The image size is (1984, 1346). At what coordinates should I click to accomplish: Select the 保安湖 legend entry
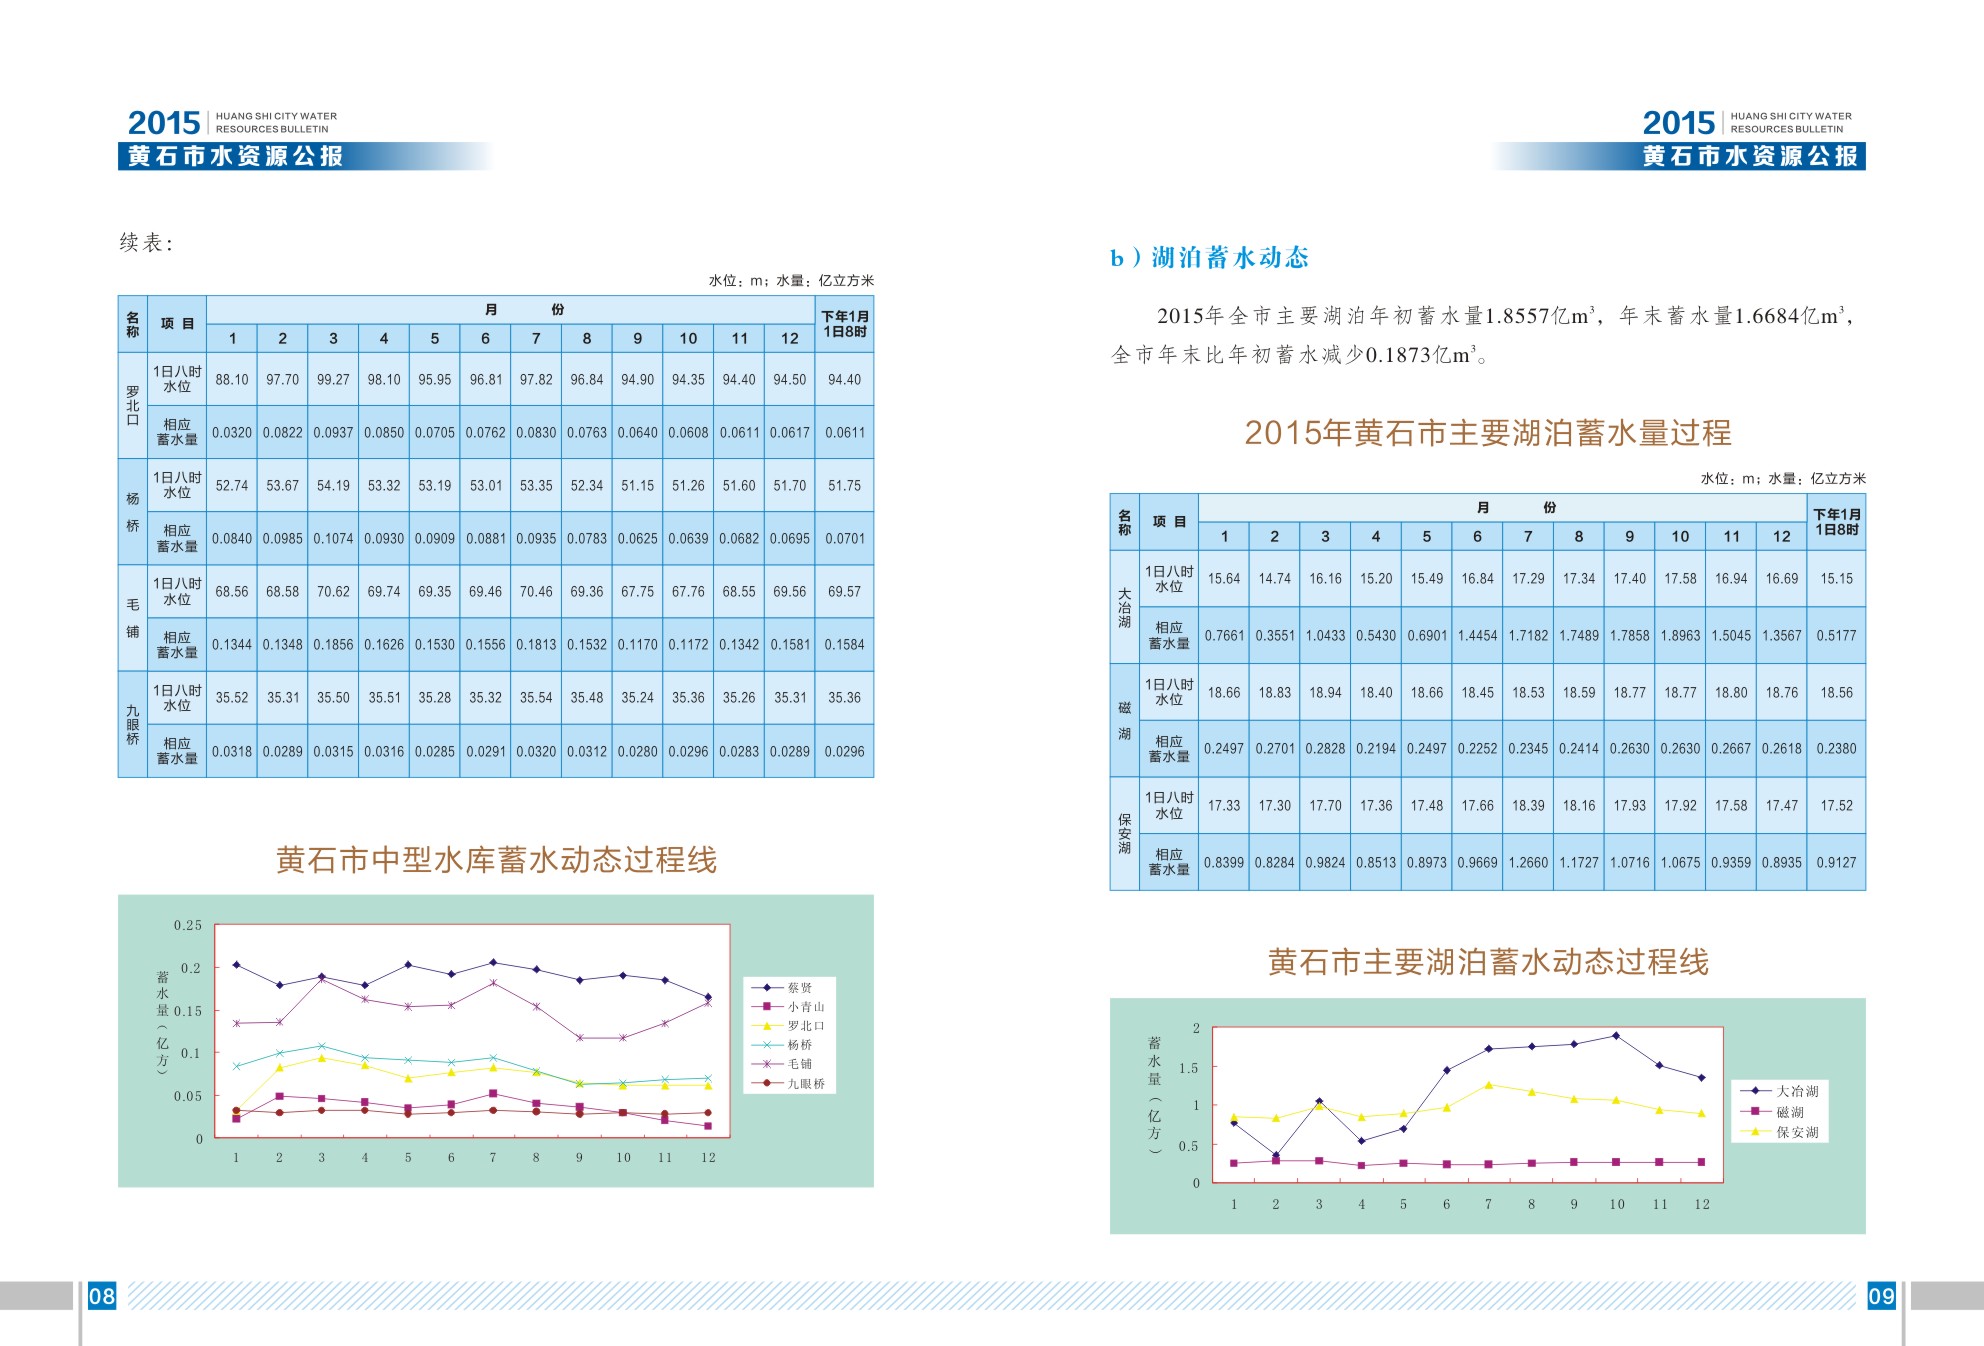pos(1797,1132)
